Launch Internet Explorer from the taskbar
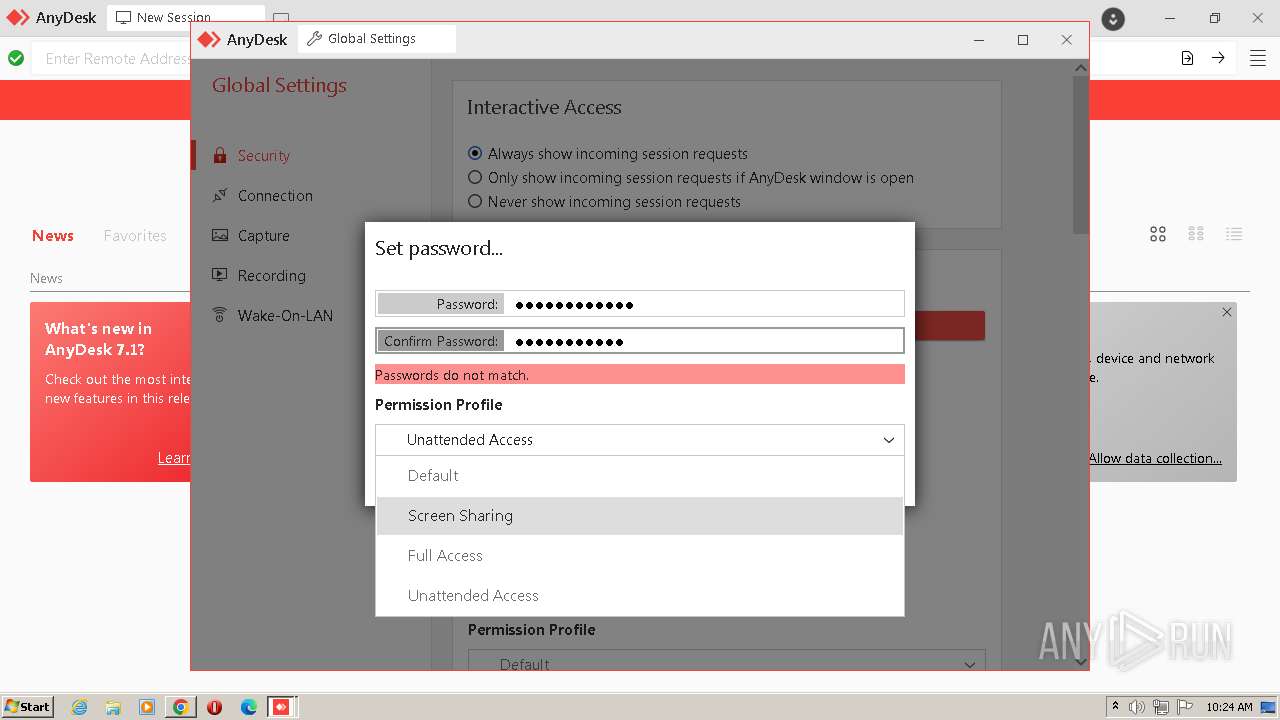Screen dimensions: 1280x720 80,707
